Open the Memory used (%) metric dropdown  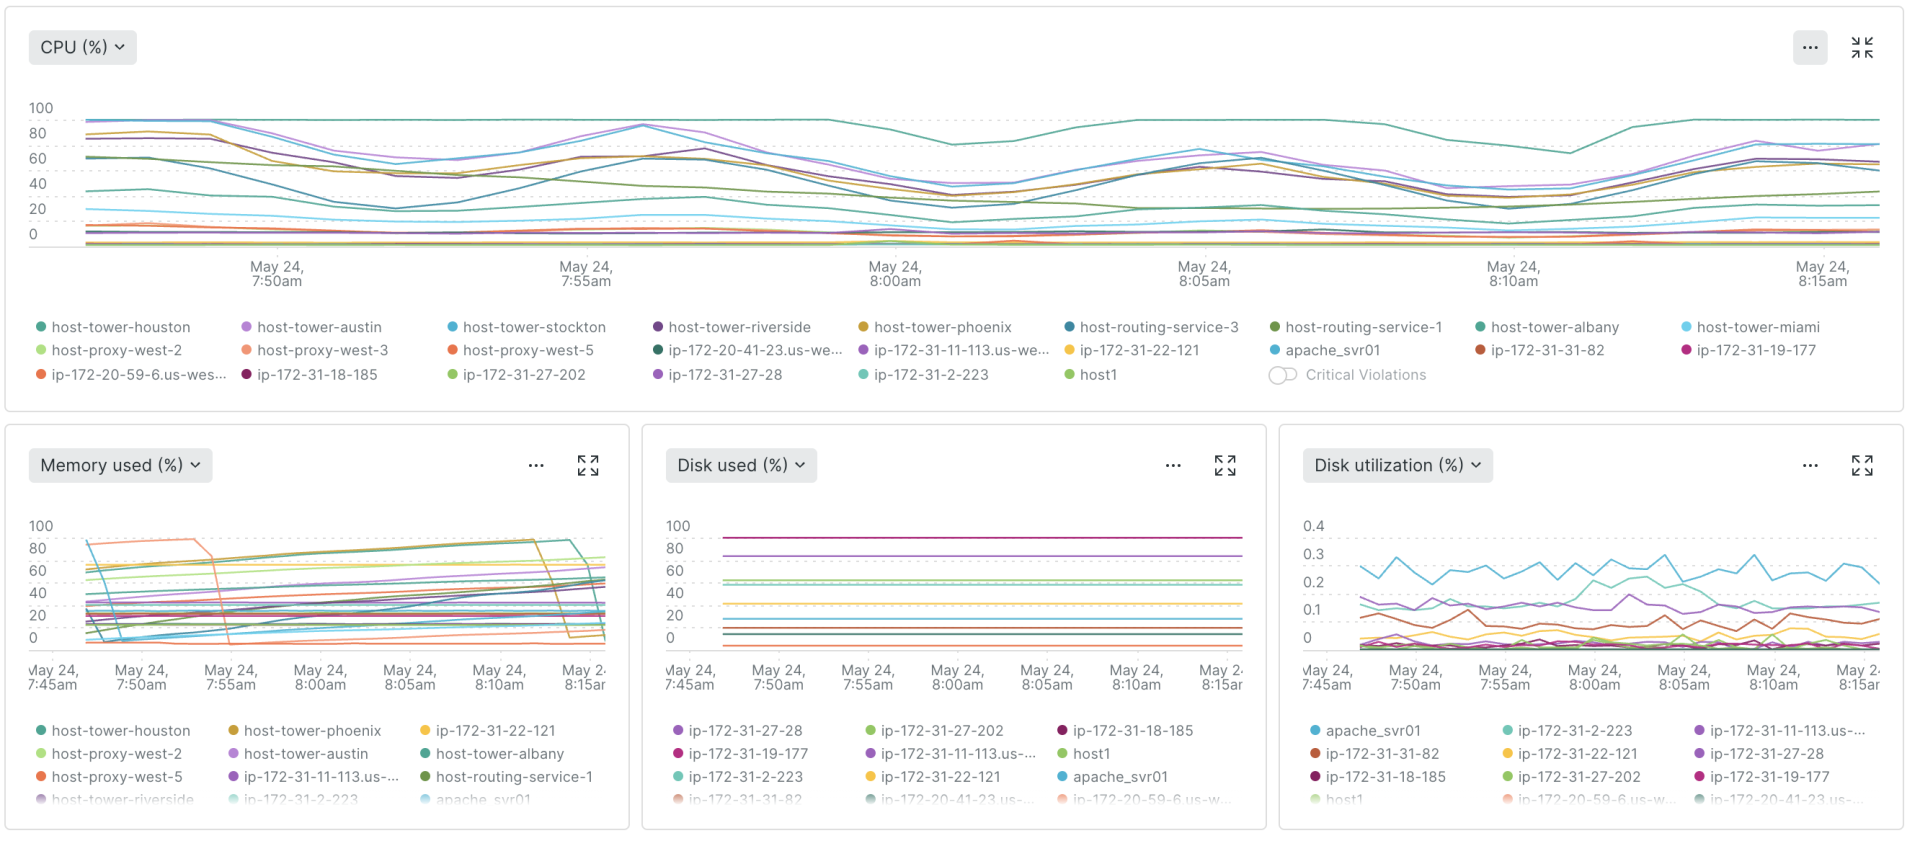120,465
